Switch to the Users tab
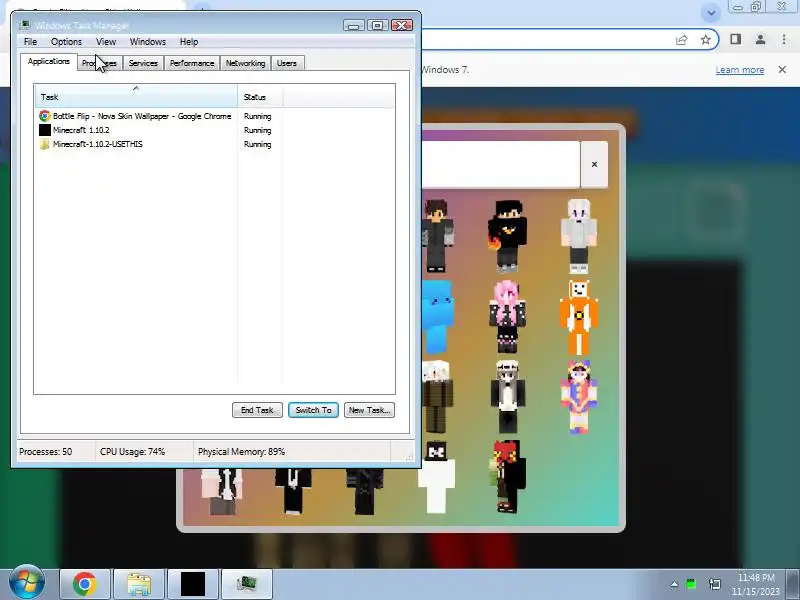 (x=287, y=63)
